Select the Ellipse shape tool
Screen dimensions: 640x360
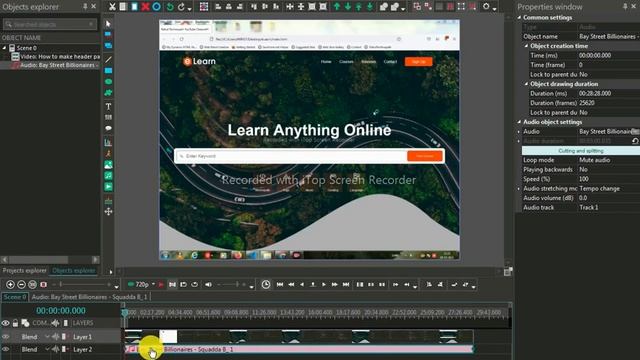[x=108, y=82]
